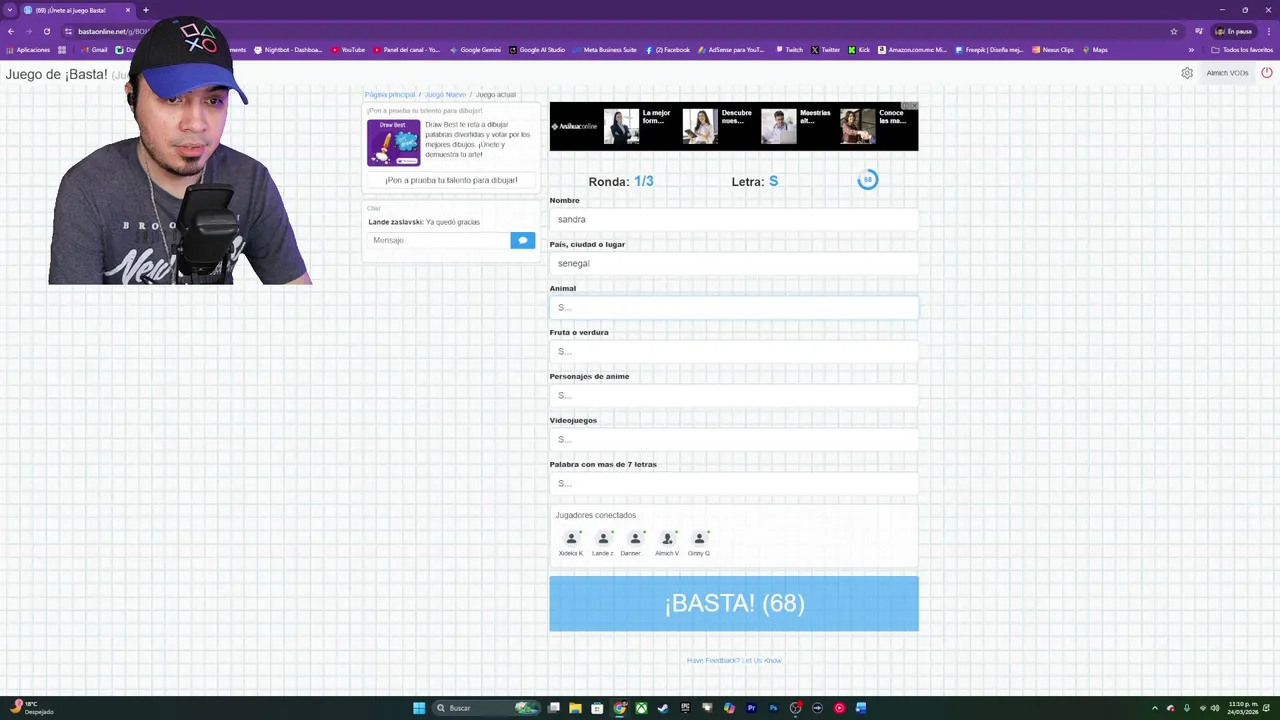
Task: Click Maestrías alt... ad tile
Action: click(x=796, y=126)
